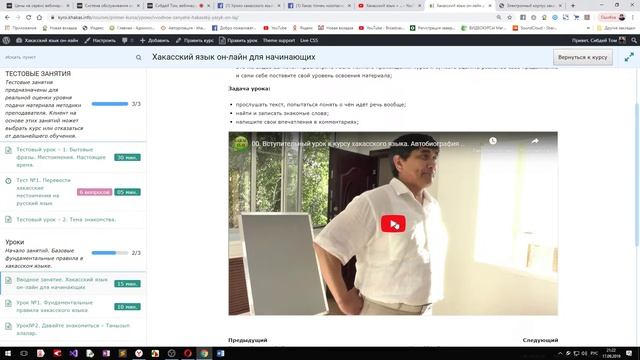The image size is (640, 360).
Task: Open the 'Другие закладки' bookmarks folder
Action: coord(616,28)
